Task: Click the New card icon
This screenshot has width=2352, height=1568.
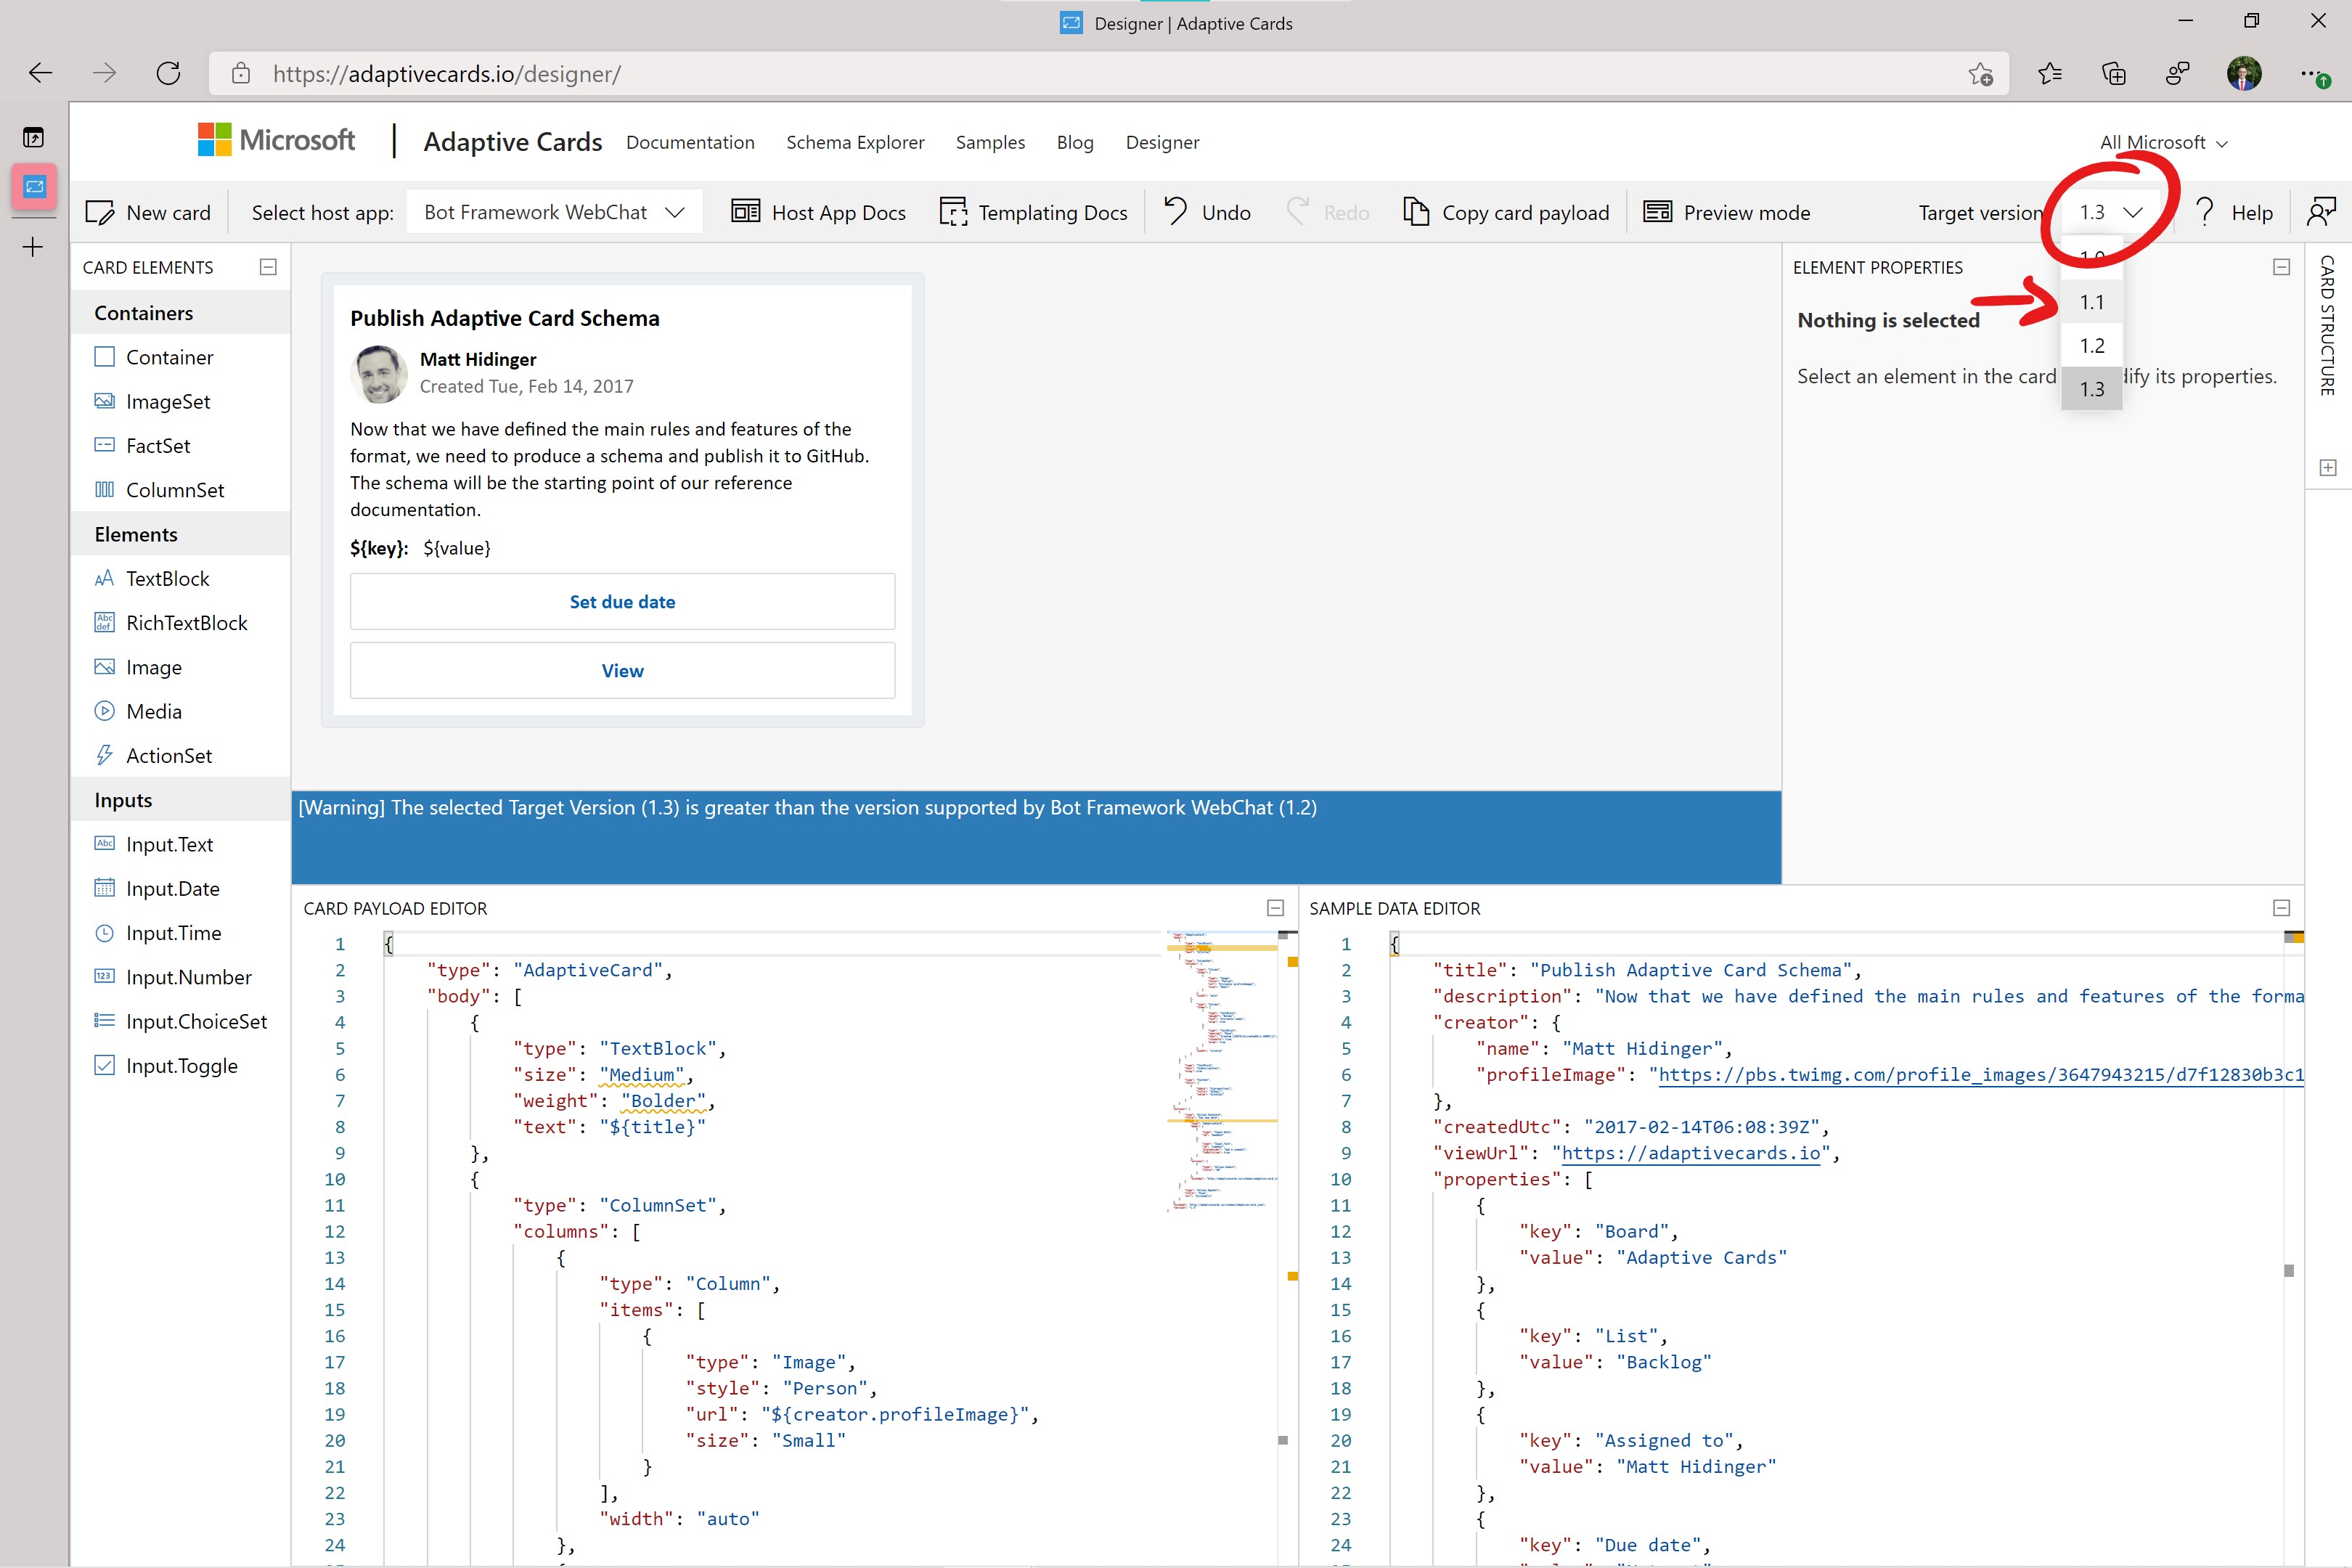Action: 100,212
